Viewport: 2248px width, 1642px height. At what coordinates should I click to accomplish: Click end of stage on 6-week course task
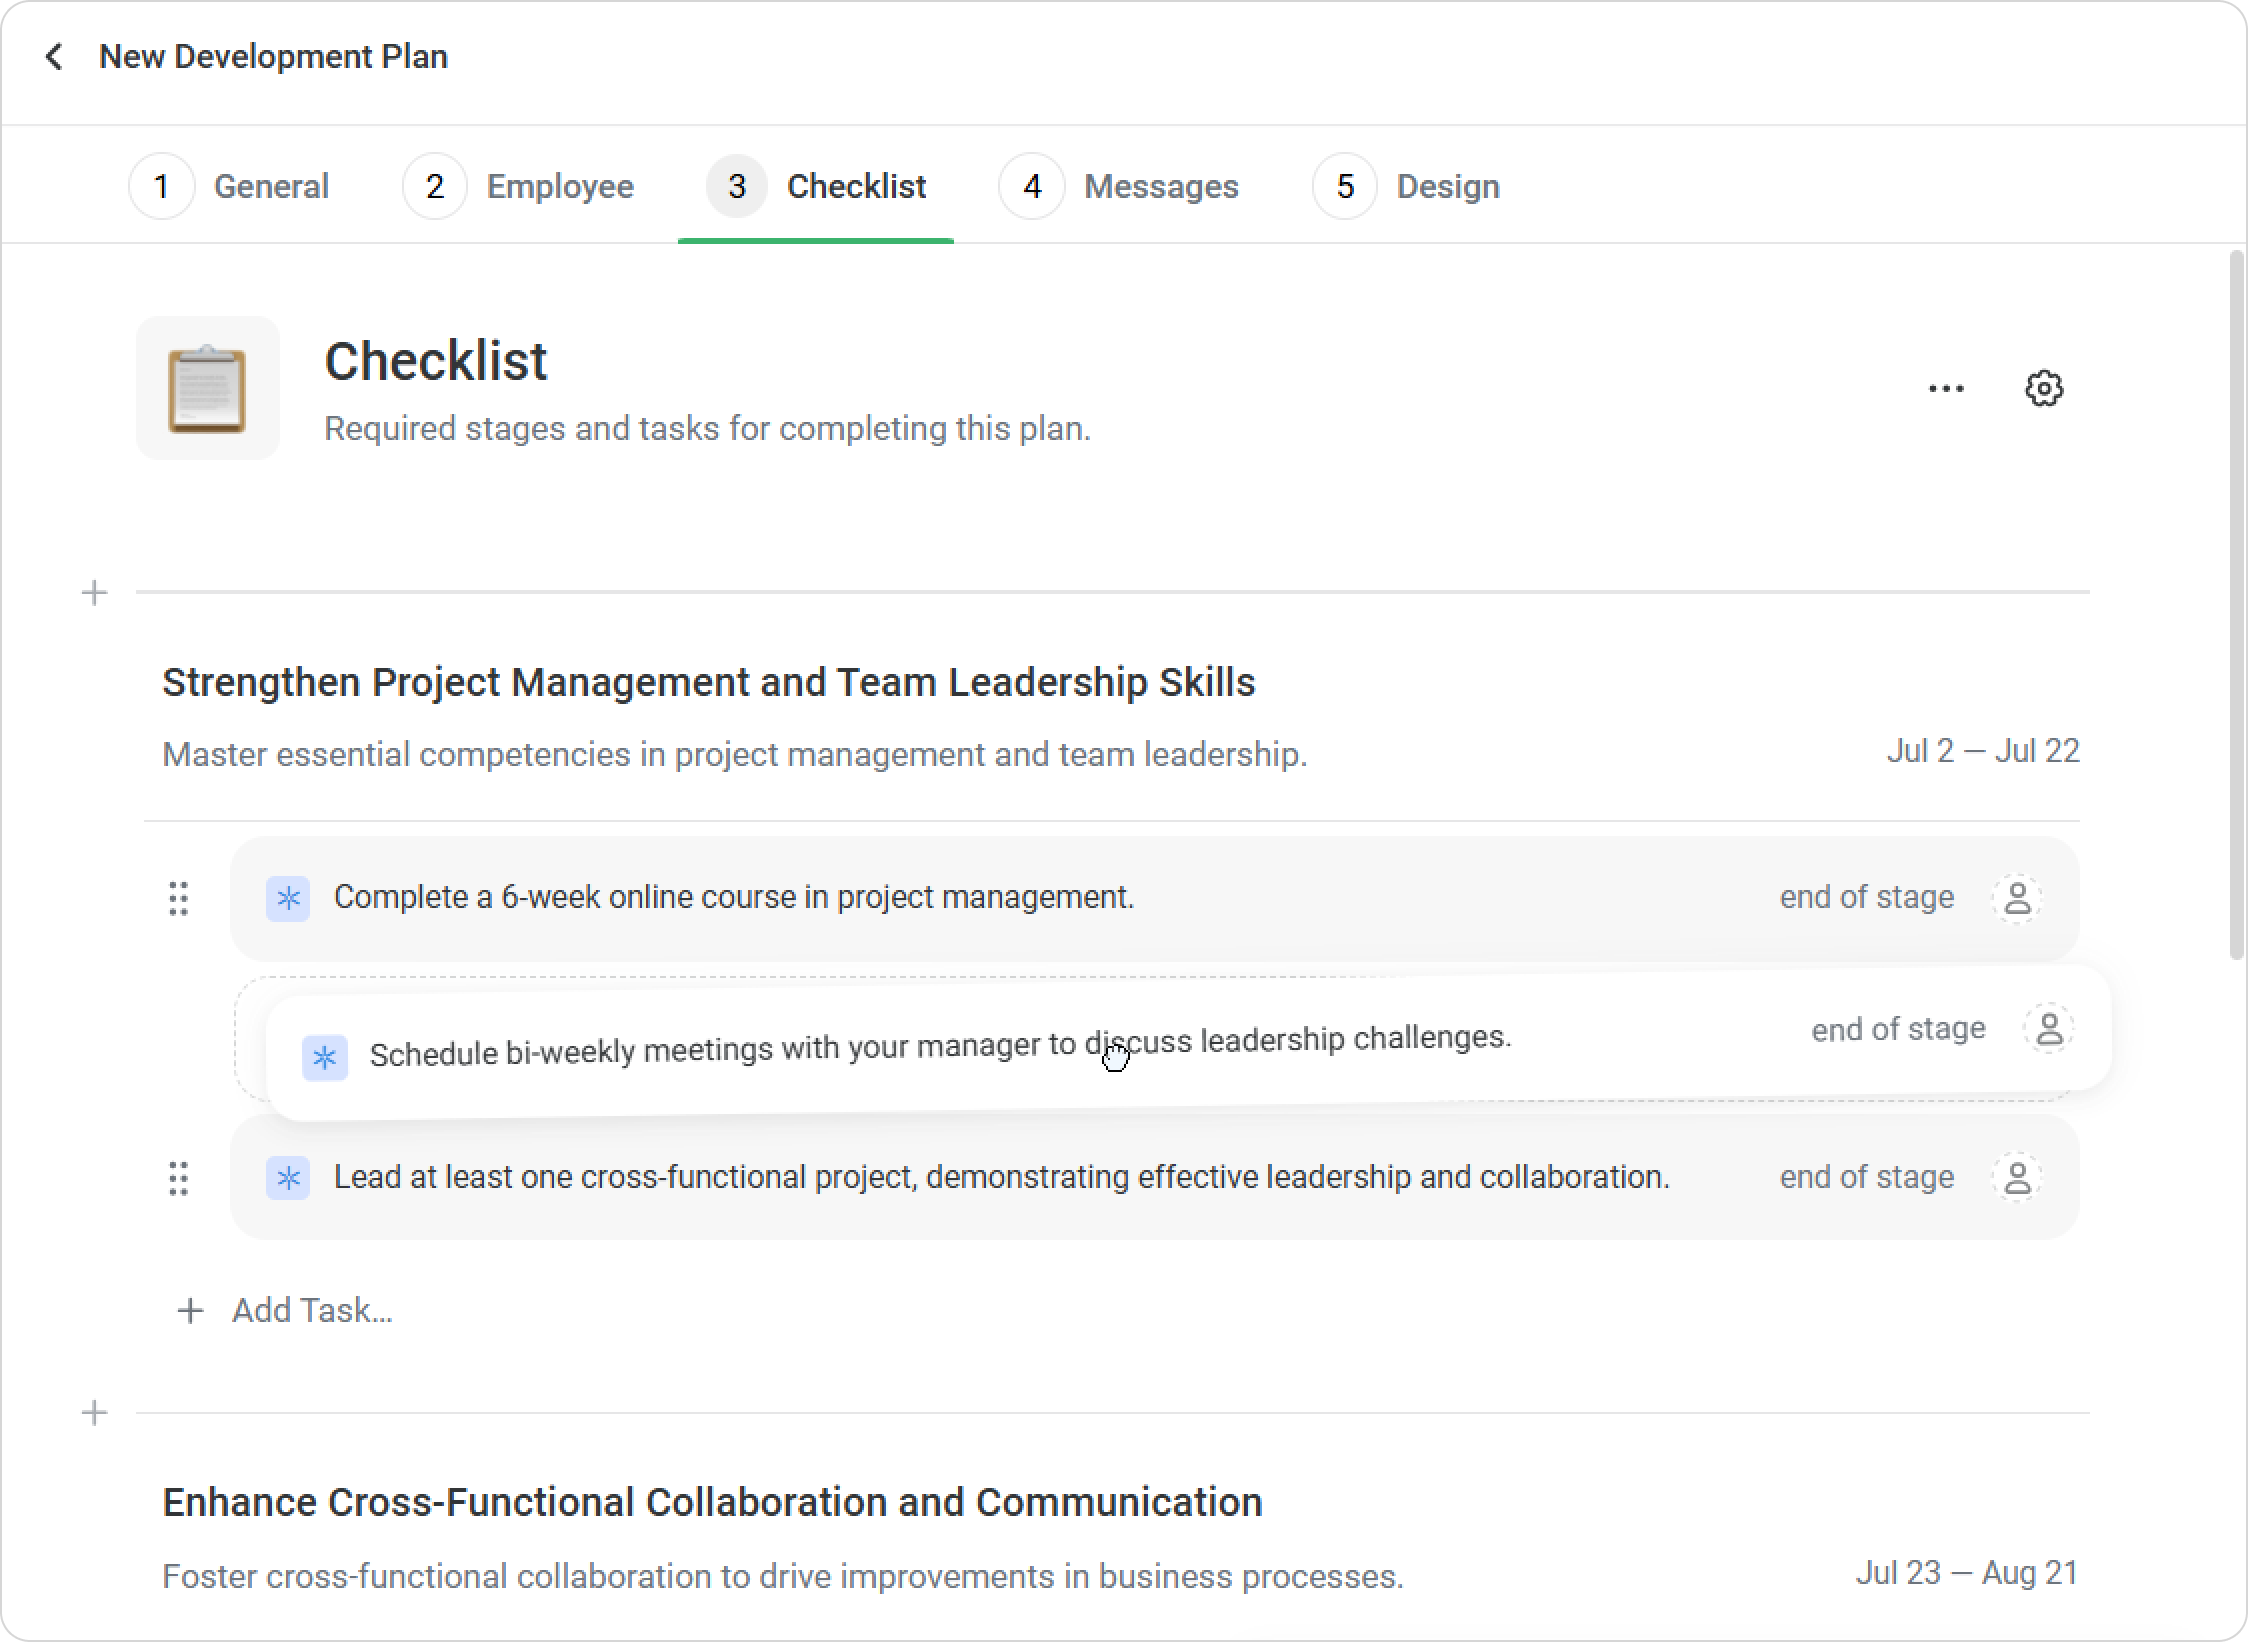pyautogui.click(x=1866, y=897)
